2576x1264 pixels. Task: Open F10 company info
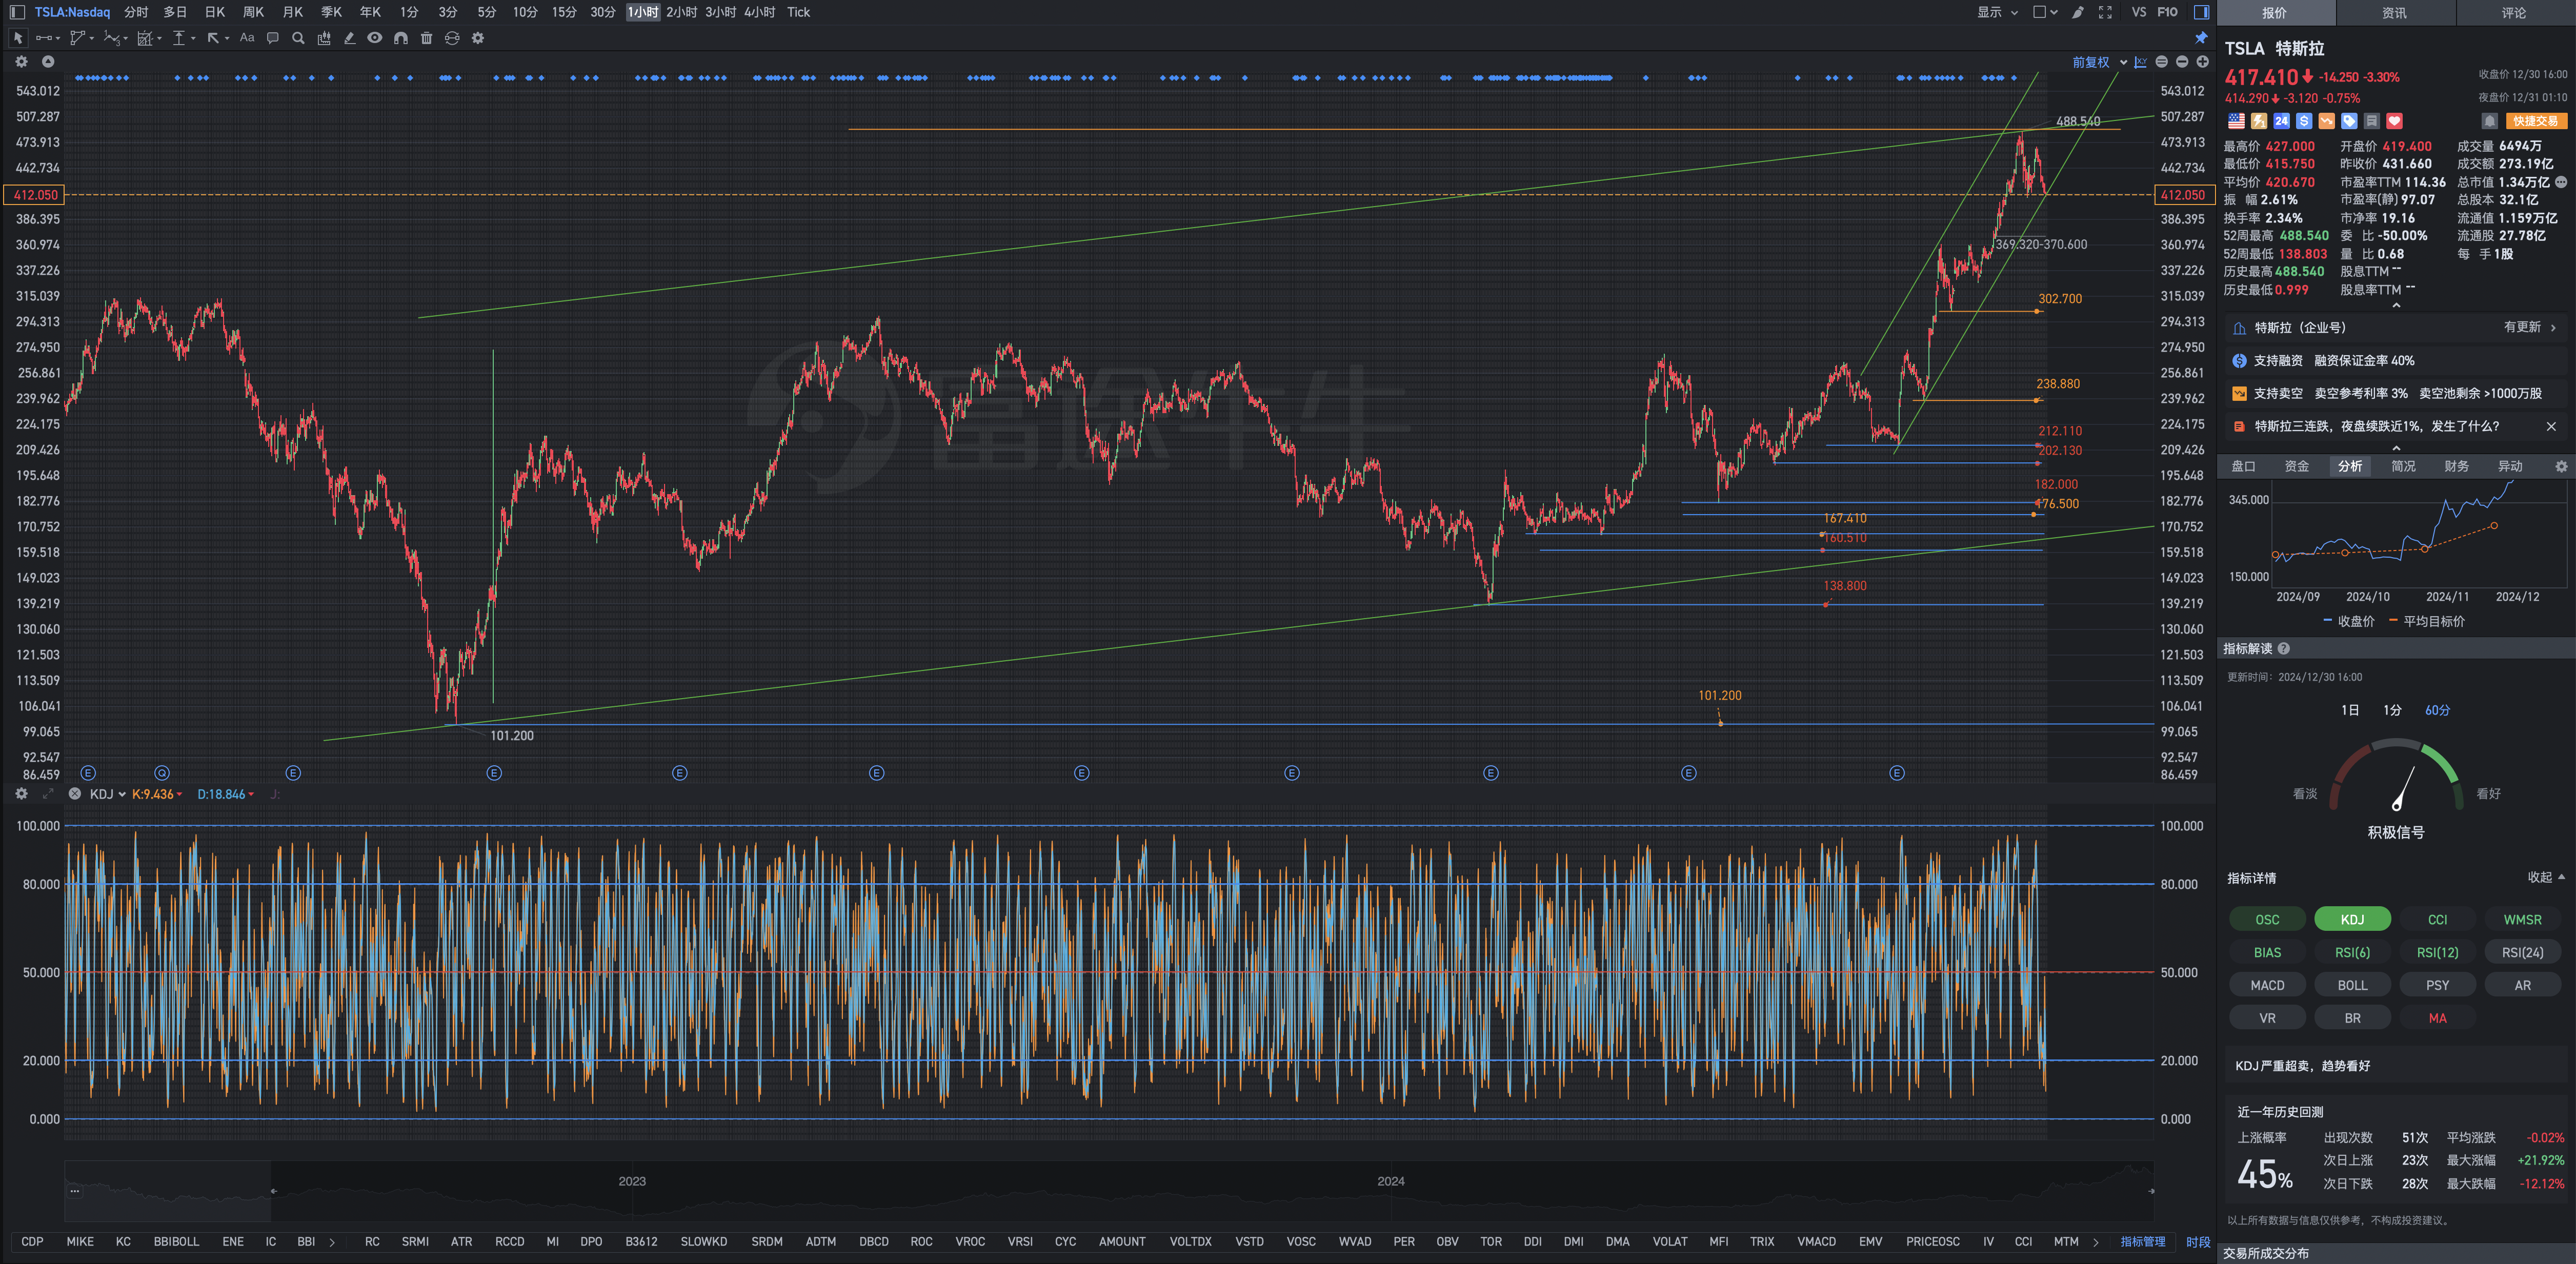pyautogui.click(x=2167, y=12)
